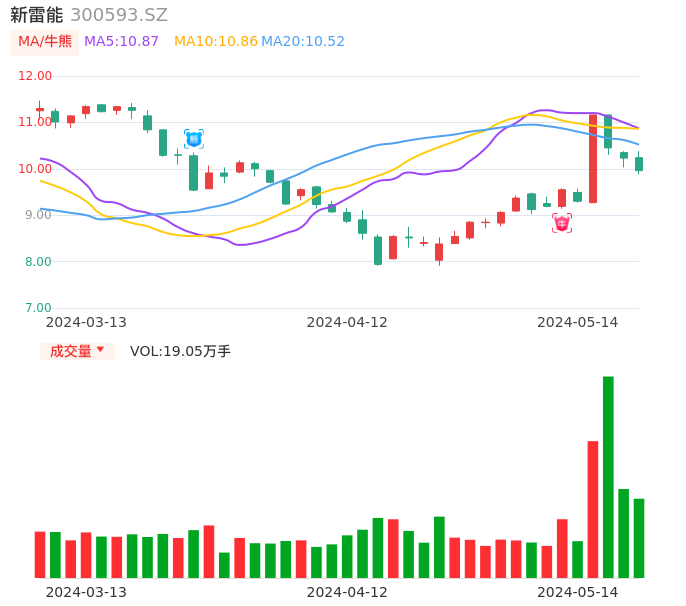Click the 2024-05-14 date under volume chart
The height and width of the screenshot is (606, 686).
tap(578, 592)
